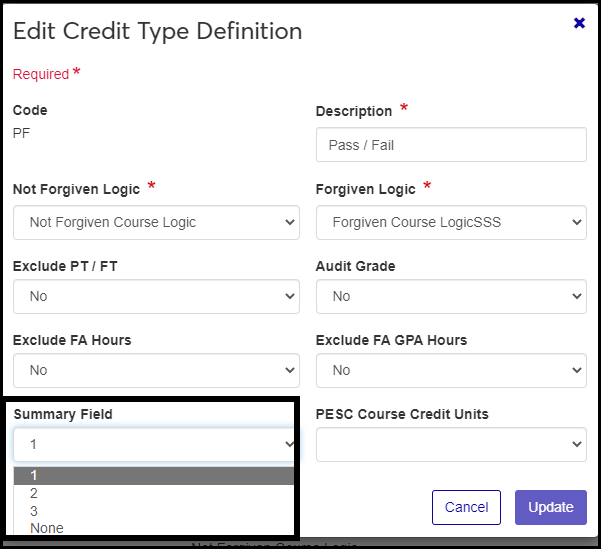Click the Summary Field label
Viewport: 601px width, 549px height.
(62, 414)
